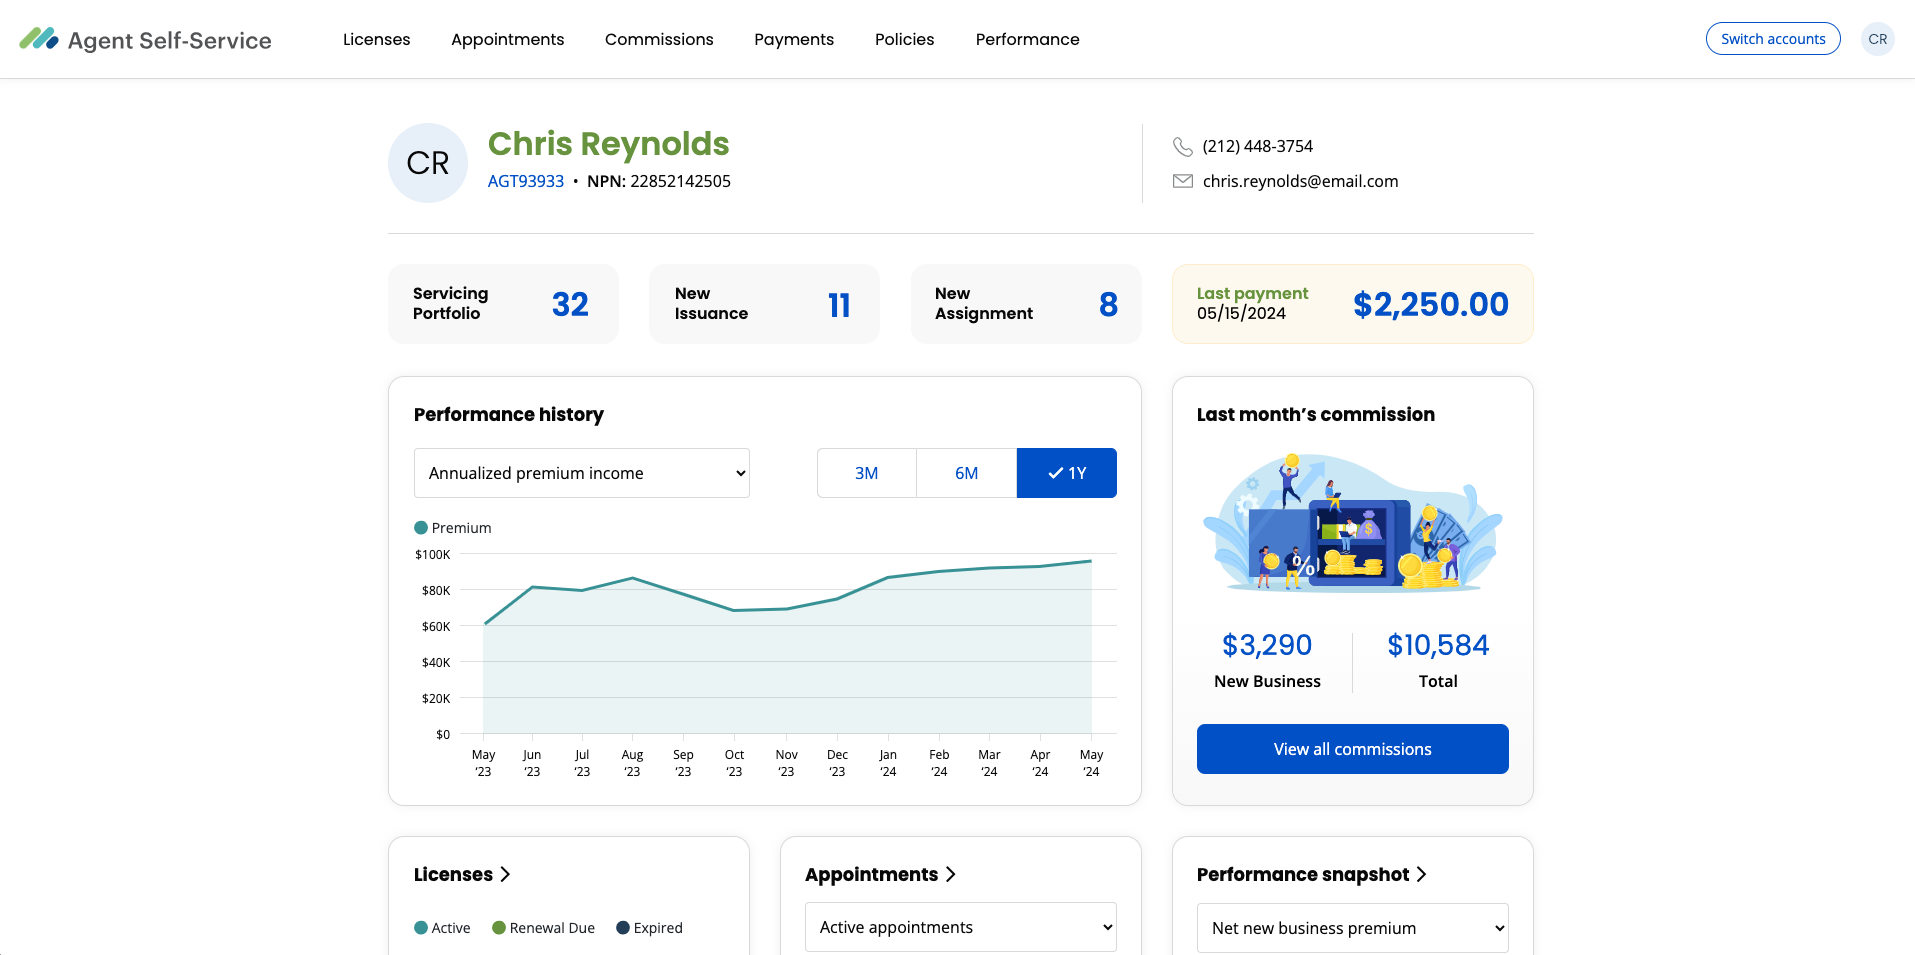This screenshot has height=955, width=1915.
Task: Click the chevron arrow next to Licenses heading
Action: click(505, 874)
